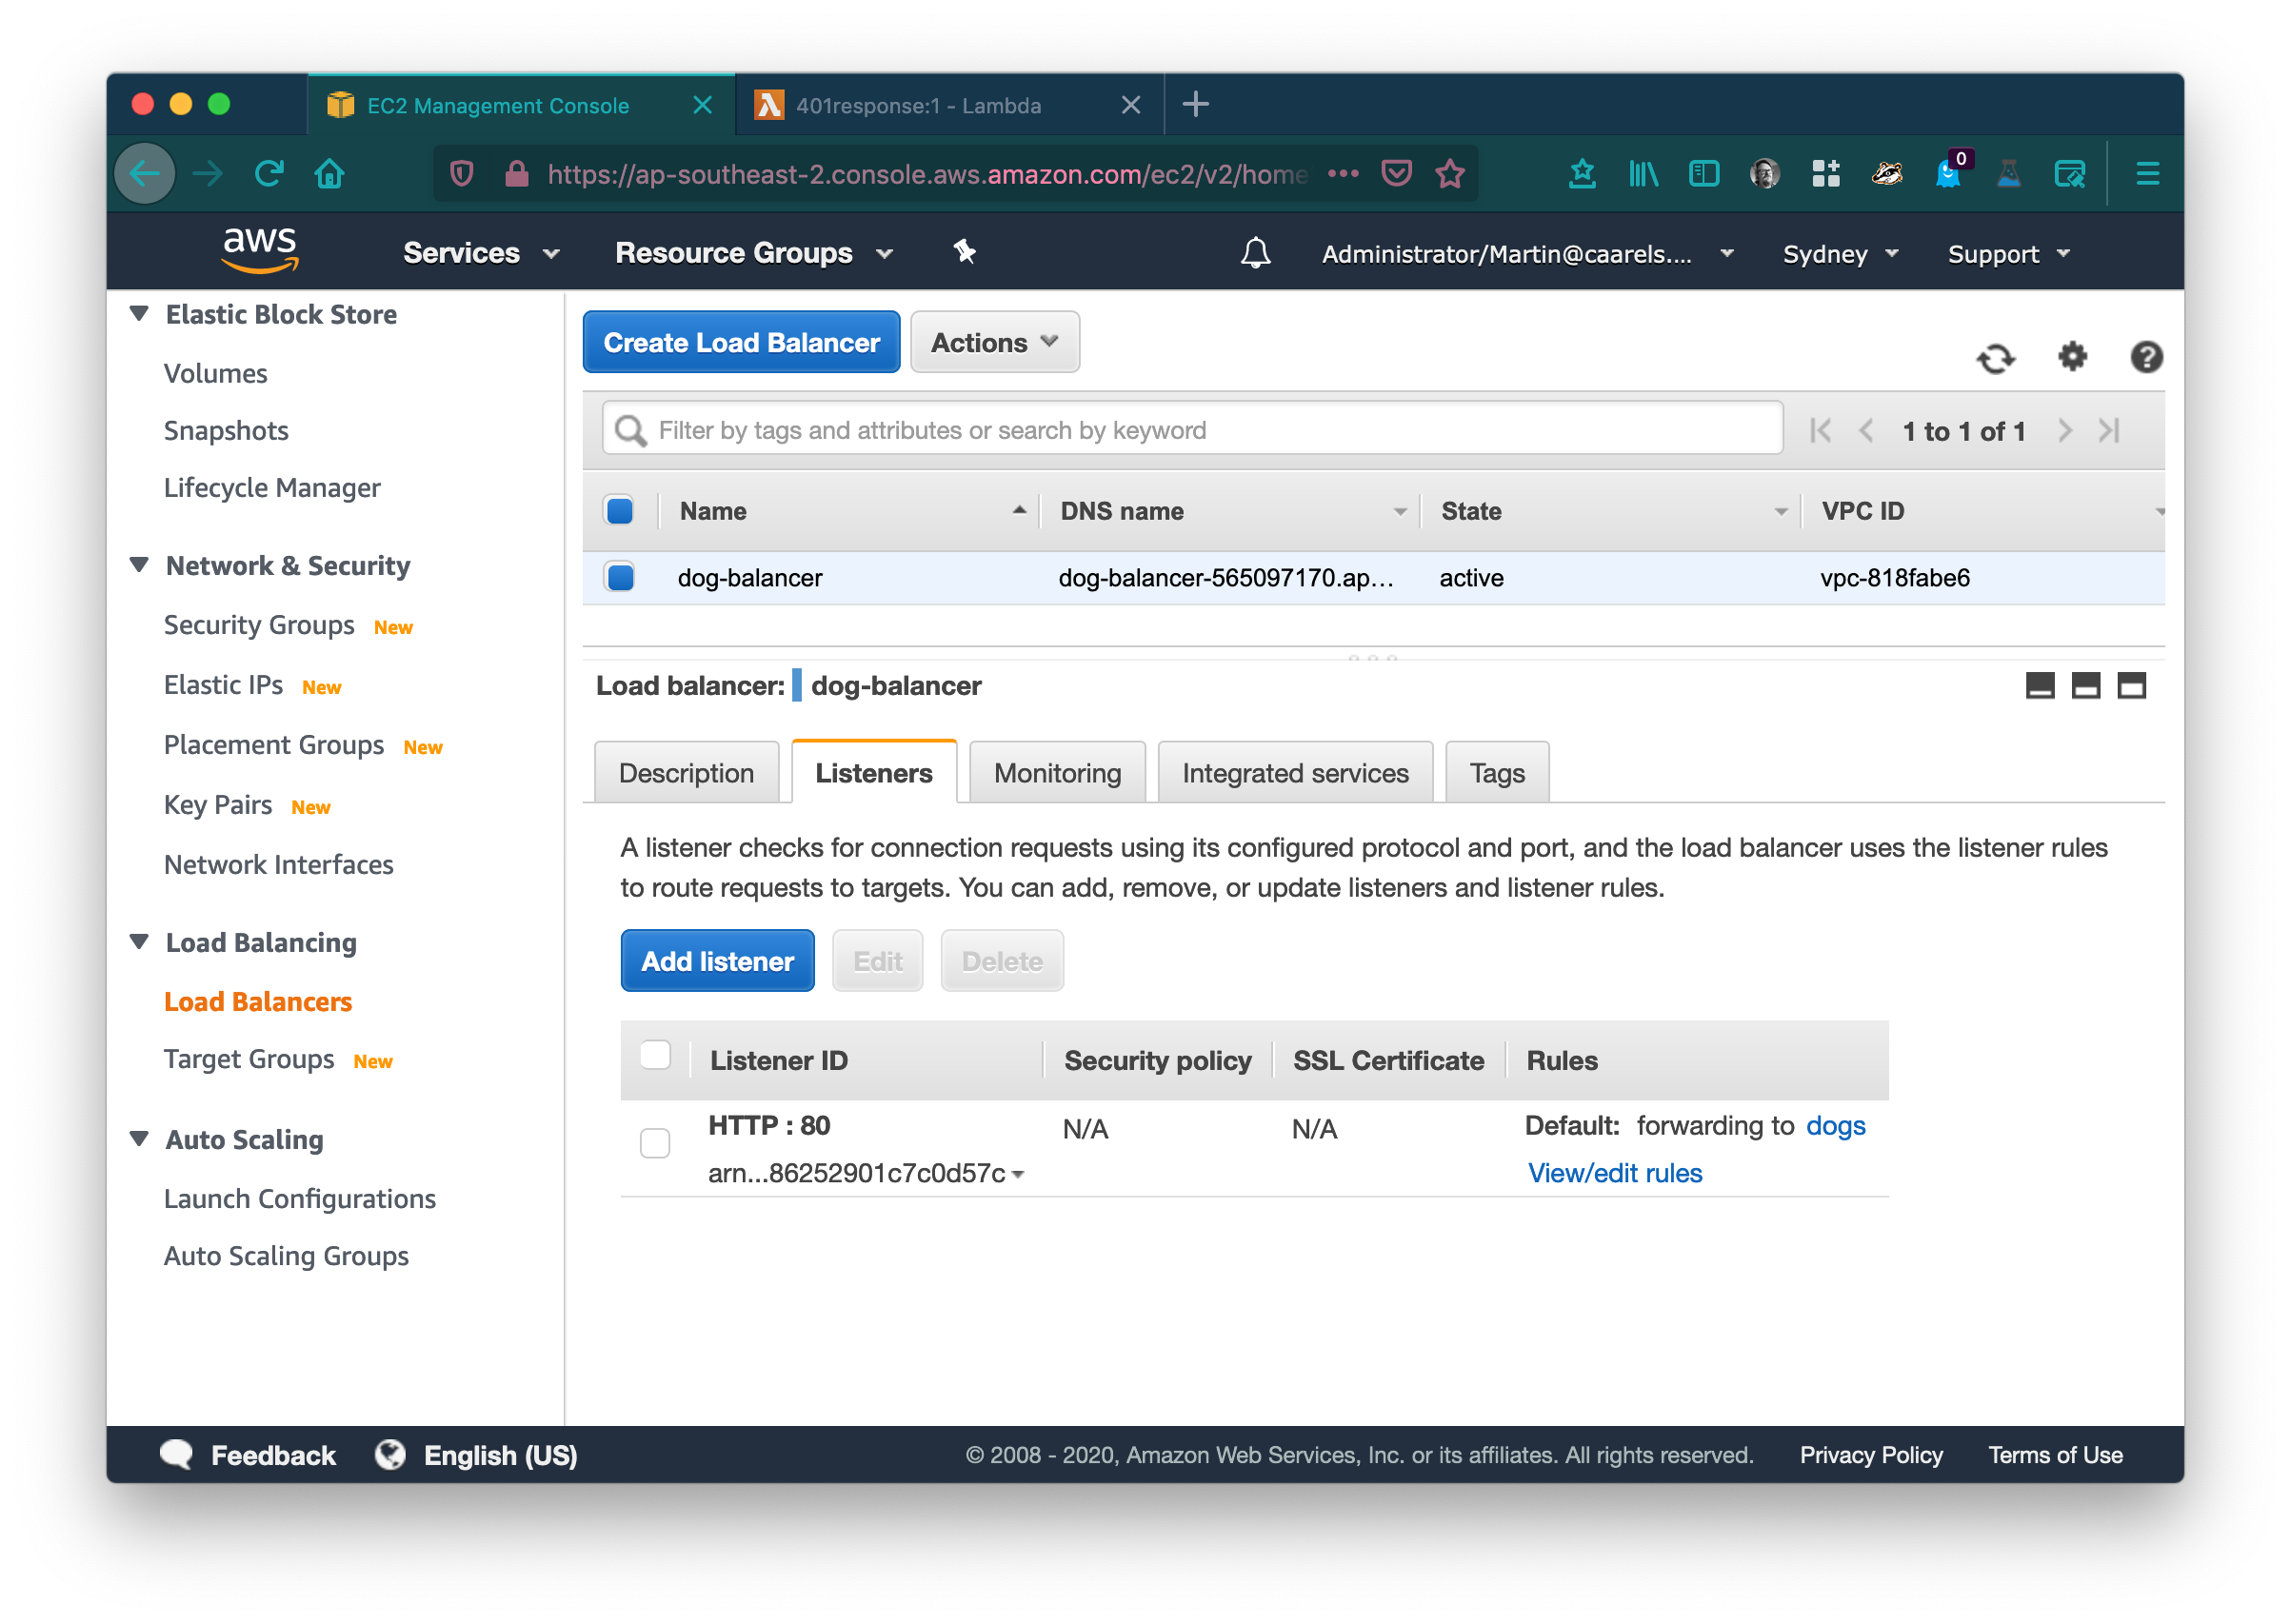Check the HTTP : 80 listener checkbox
This screenshot has width=2291, height=1624.
(x=655, y=1142)
